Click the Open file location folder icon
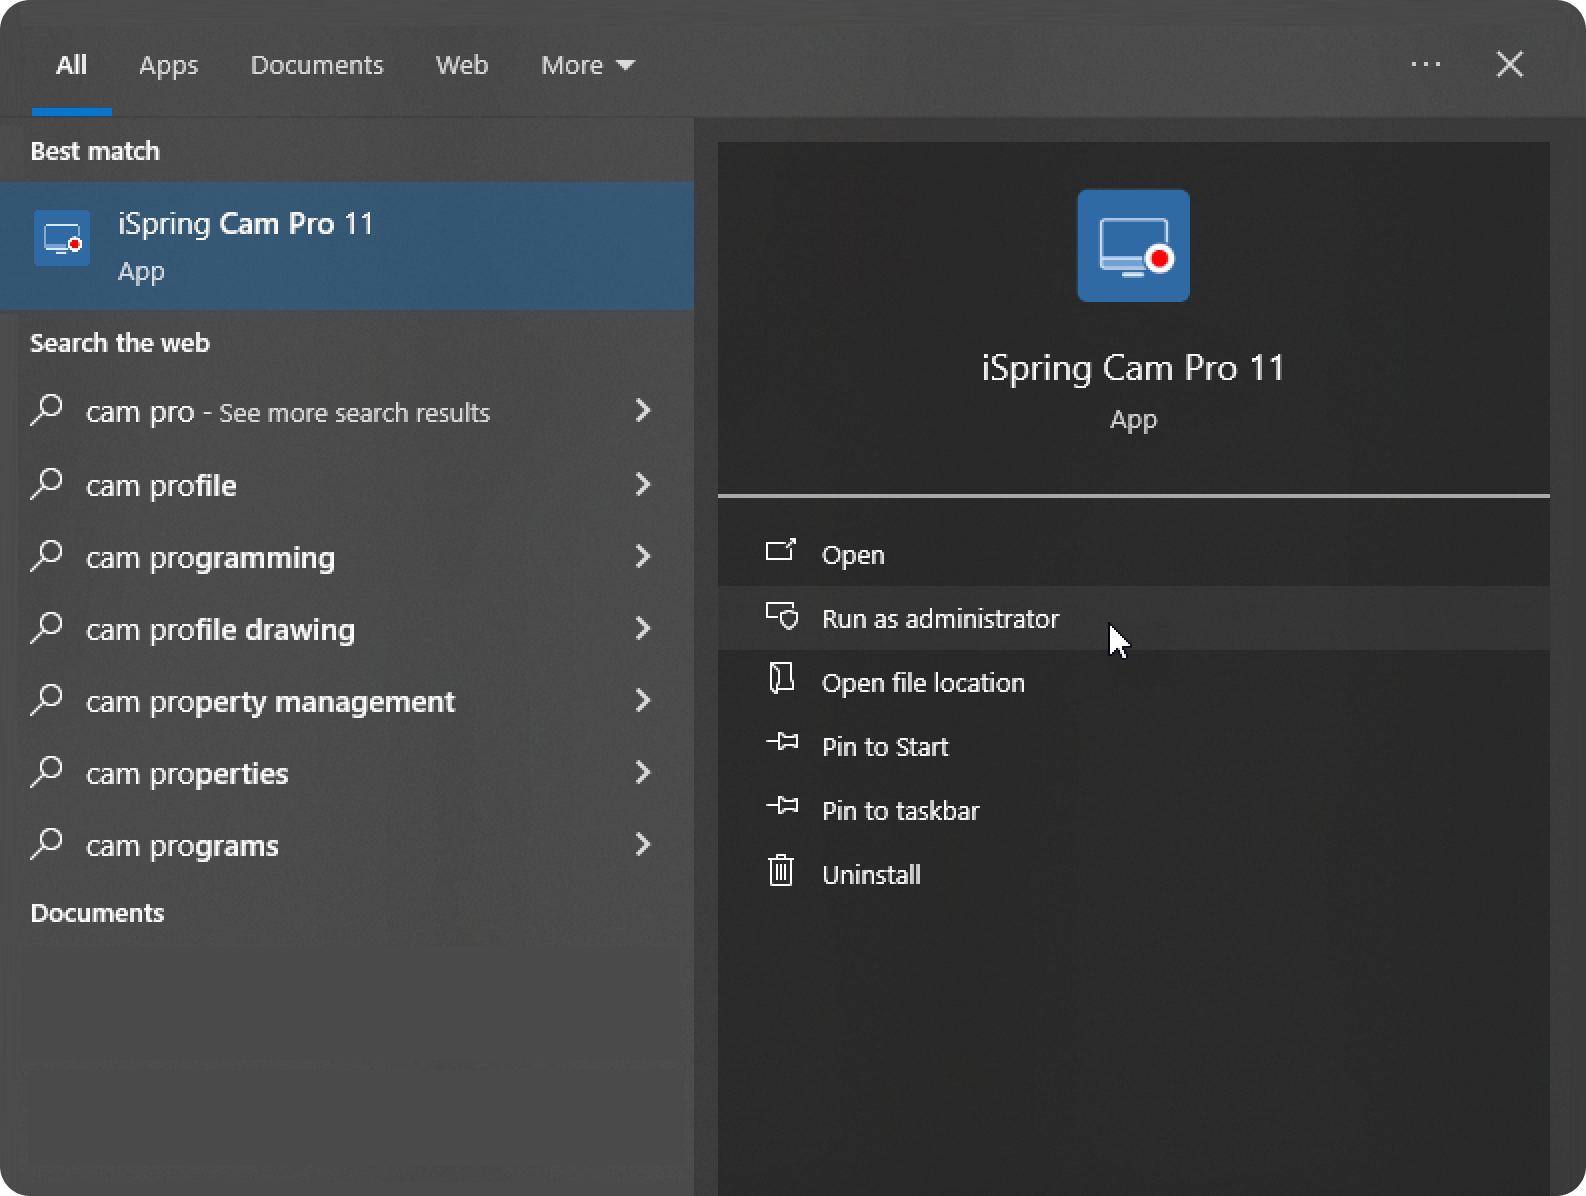This screenshot has width=1586, height=1196. click(x=781, y=679)
